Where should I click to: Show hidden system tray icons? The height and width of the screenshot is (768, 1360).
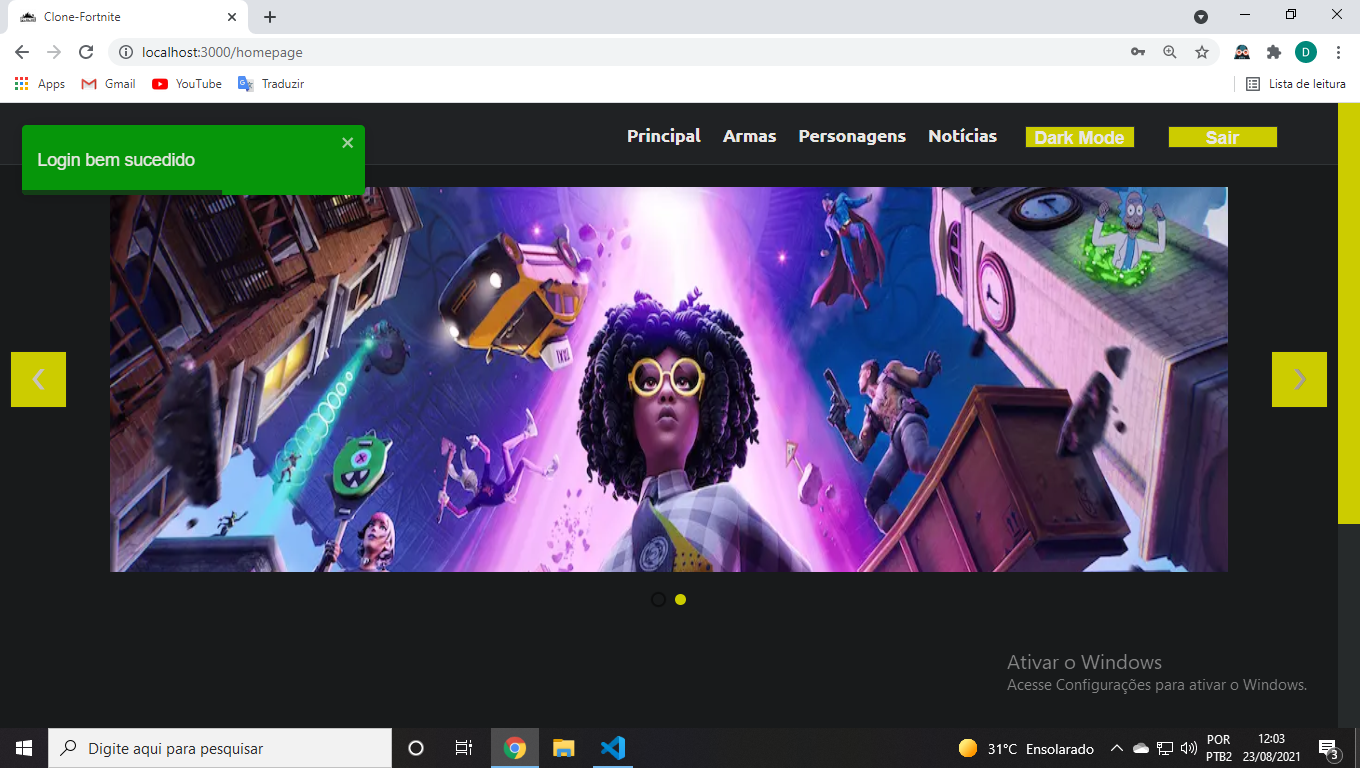(x=1117, y=748)
